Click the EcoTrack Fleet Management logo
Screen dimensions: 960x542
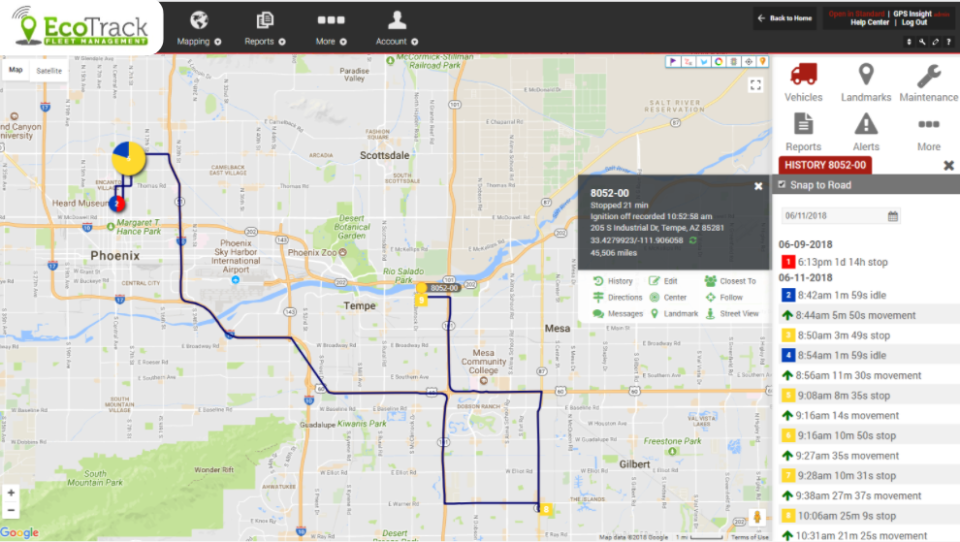[81, 28]
